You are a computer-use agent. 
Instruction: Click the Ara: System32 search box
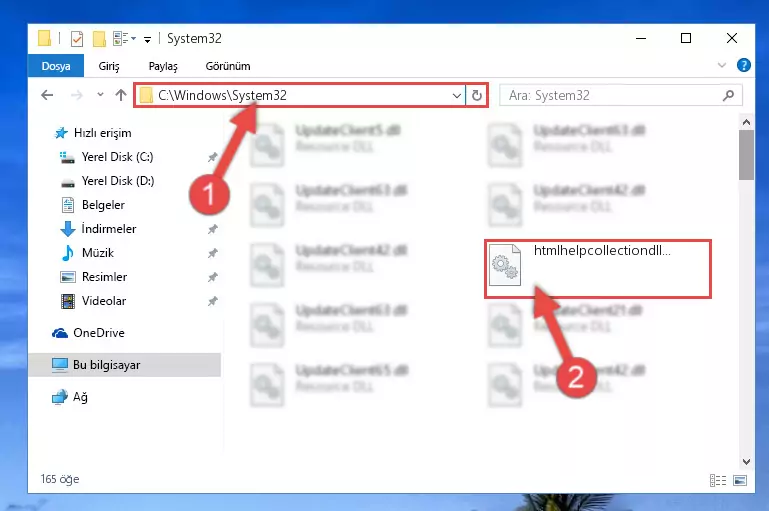pyautogui.click(x=620, y=95)
